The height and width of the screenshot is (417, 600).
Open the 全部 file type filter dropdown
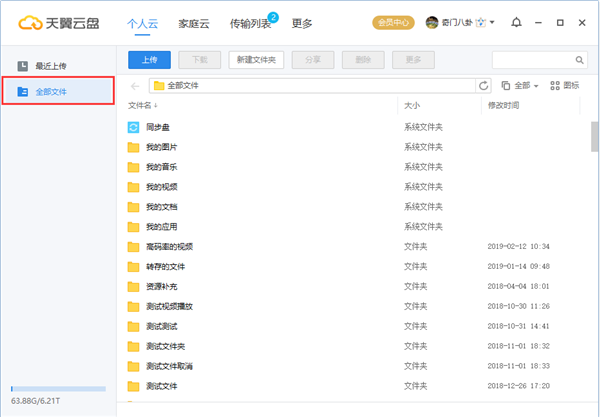[520, 85]
